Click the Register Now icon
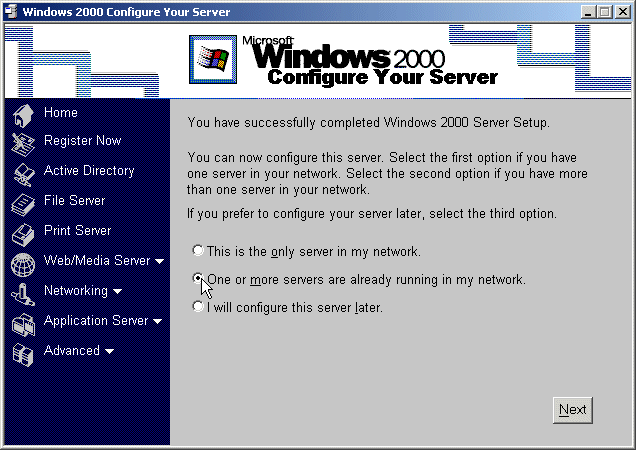Screen dimensions: 636x450 [23, 144]
